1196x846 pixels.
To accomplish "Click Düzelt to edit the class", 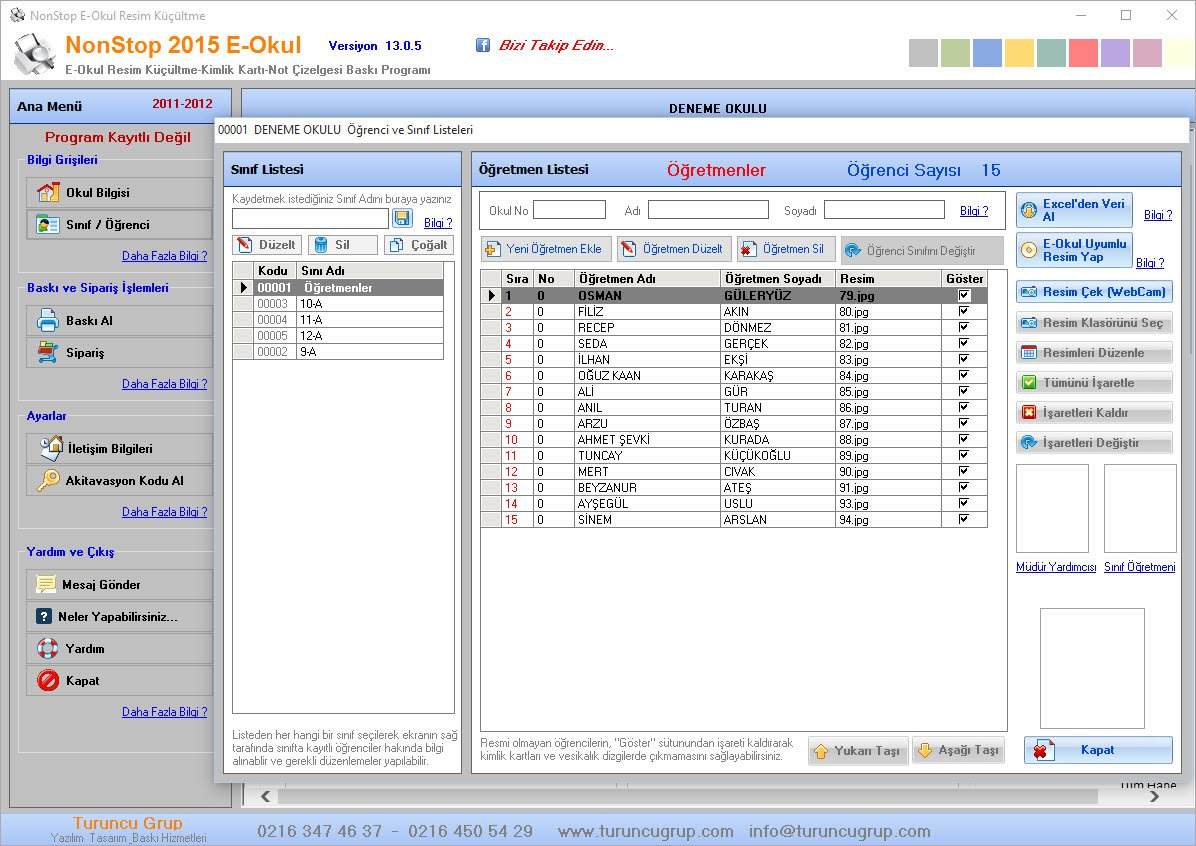I will click(267, 245).
